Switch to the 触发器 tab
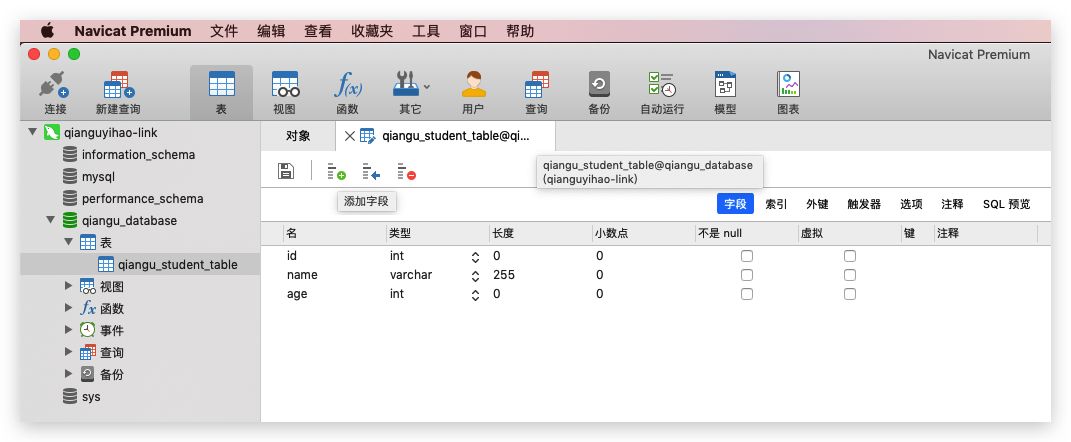The height and width of the screenshot is (442, 1071). [x=864, y=204]
